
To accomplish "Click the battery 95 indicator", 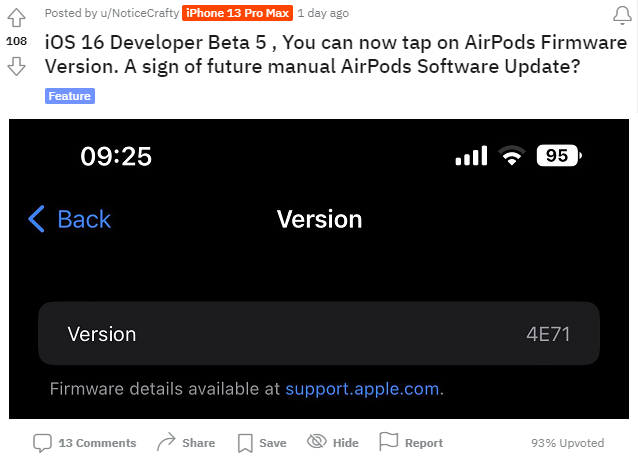I will (x=559, y=155).
